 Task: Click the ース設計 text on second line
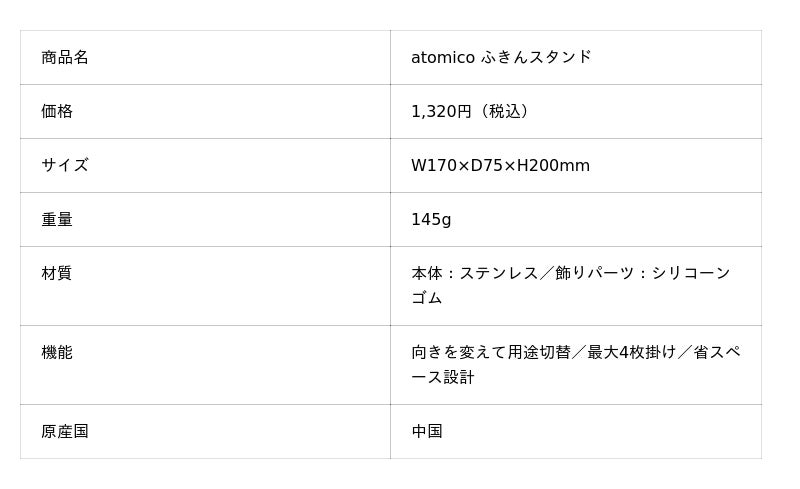443,377
